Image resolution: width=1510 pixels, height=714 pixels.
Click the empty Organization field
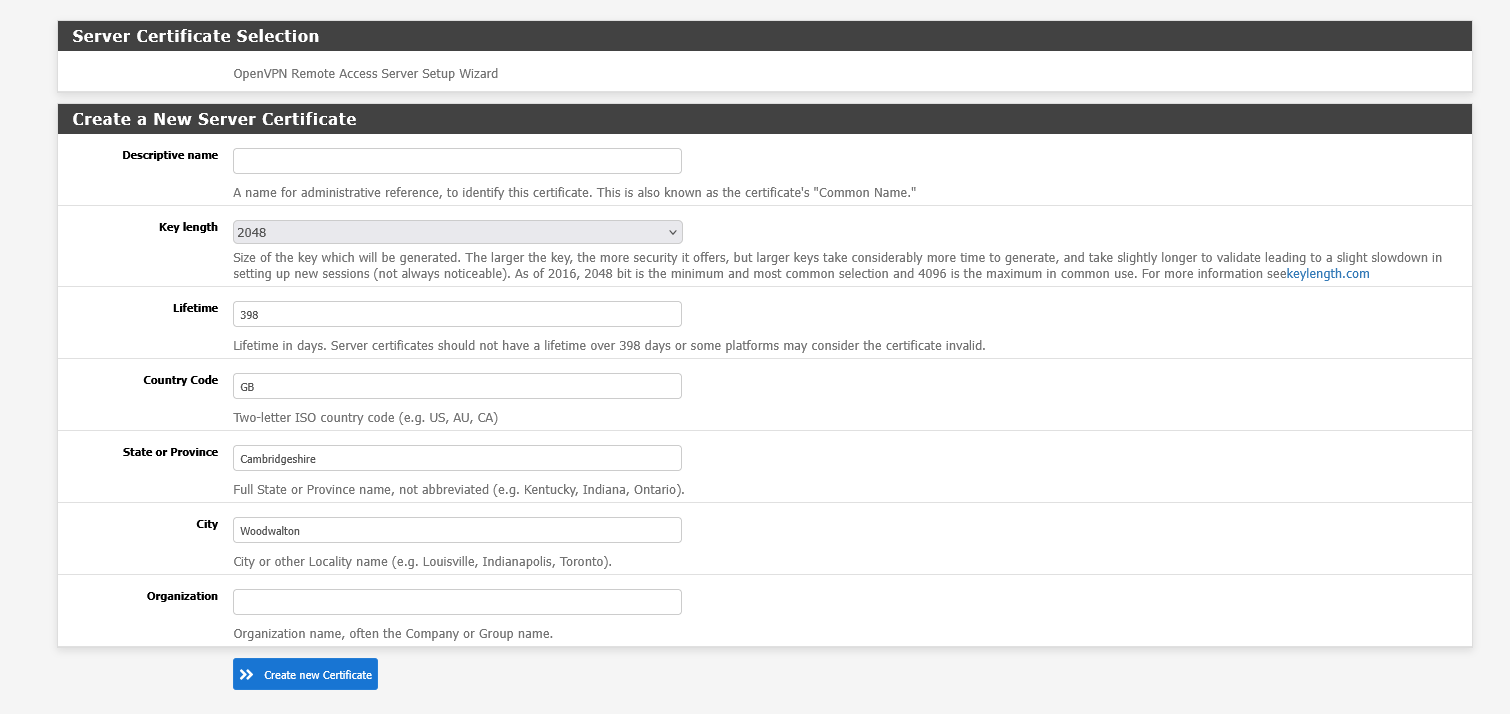coord(456,601)
